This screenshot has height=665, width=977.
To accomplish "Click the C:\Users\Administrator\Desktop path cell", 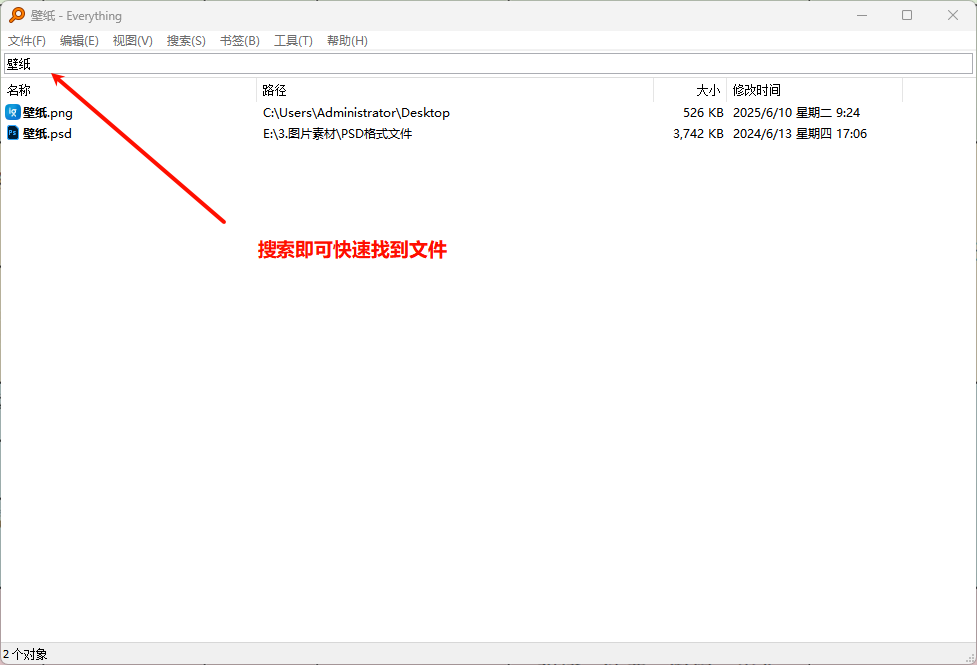I will point(356,113).
